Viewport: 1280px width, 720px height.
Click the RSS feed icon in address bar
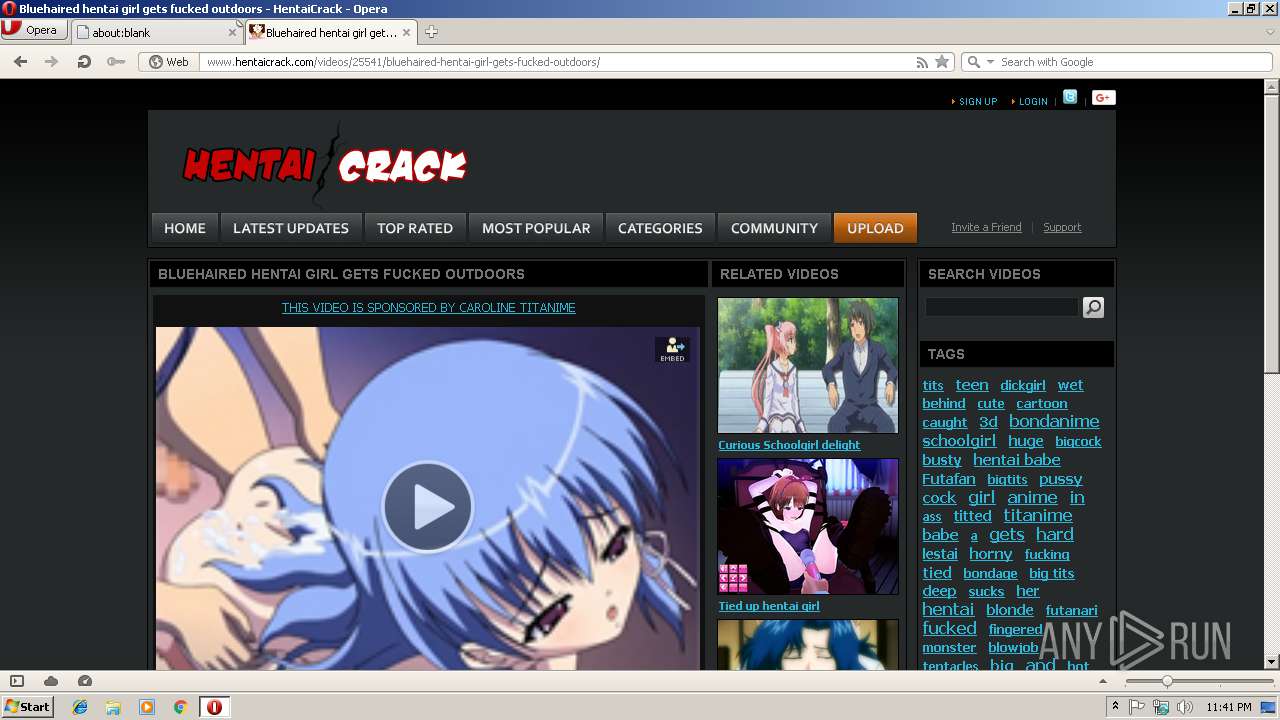[922, 62]
